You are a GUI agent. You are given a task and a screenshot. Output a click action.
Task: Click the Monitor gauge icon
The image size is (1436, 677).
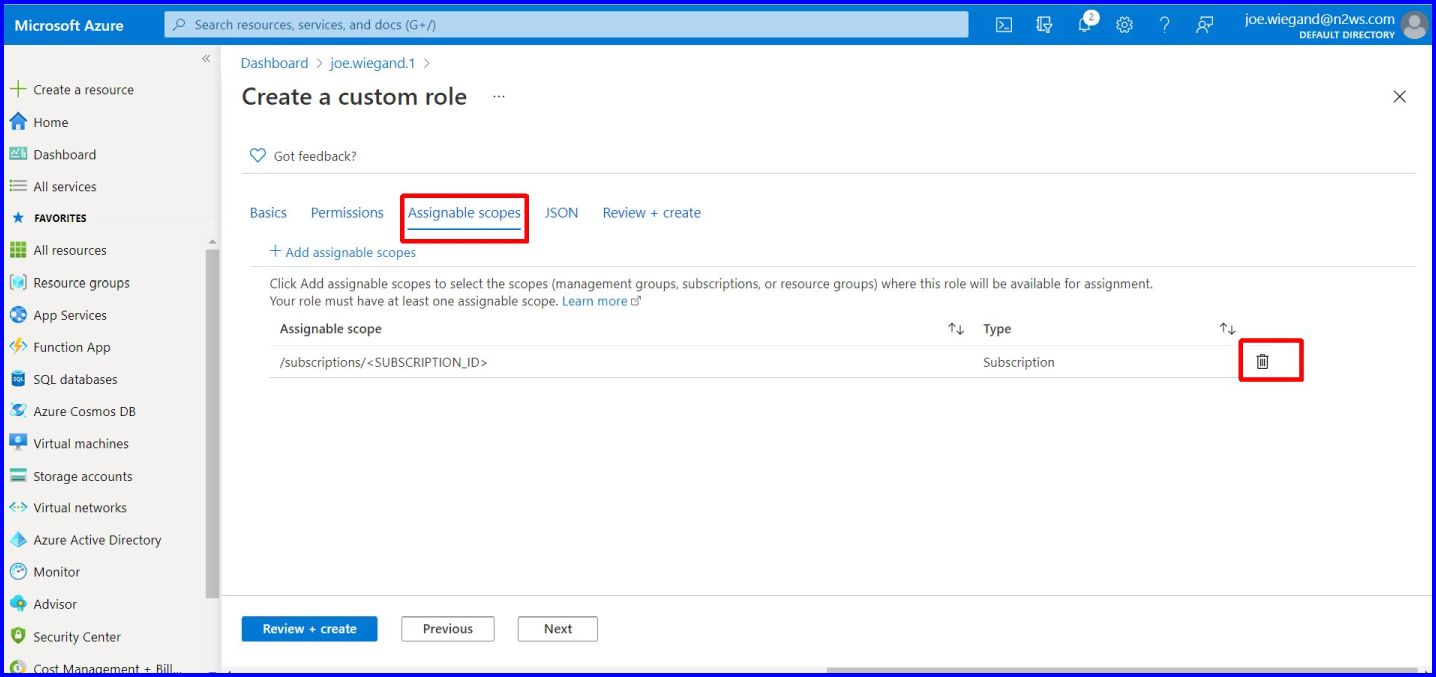click(x=18, y=572)
